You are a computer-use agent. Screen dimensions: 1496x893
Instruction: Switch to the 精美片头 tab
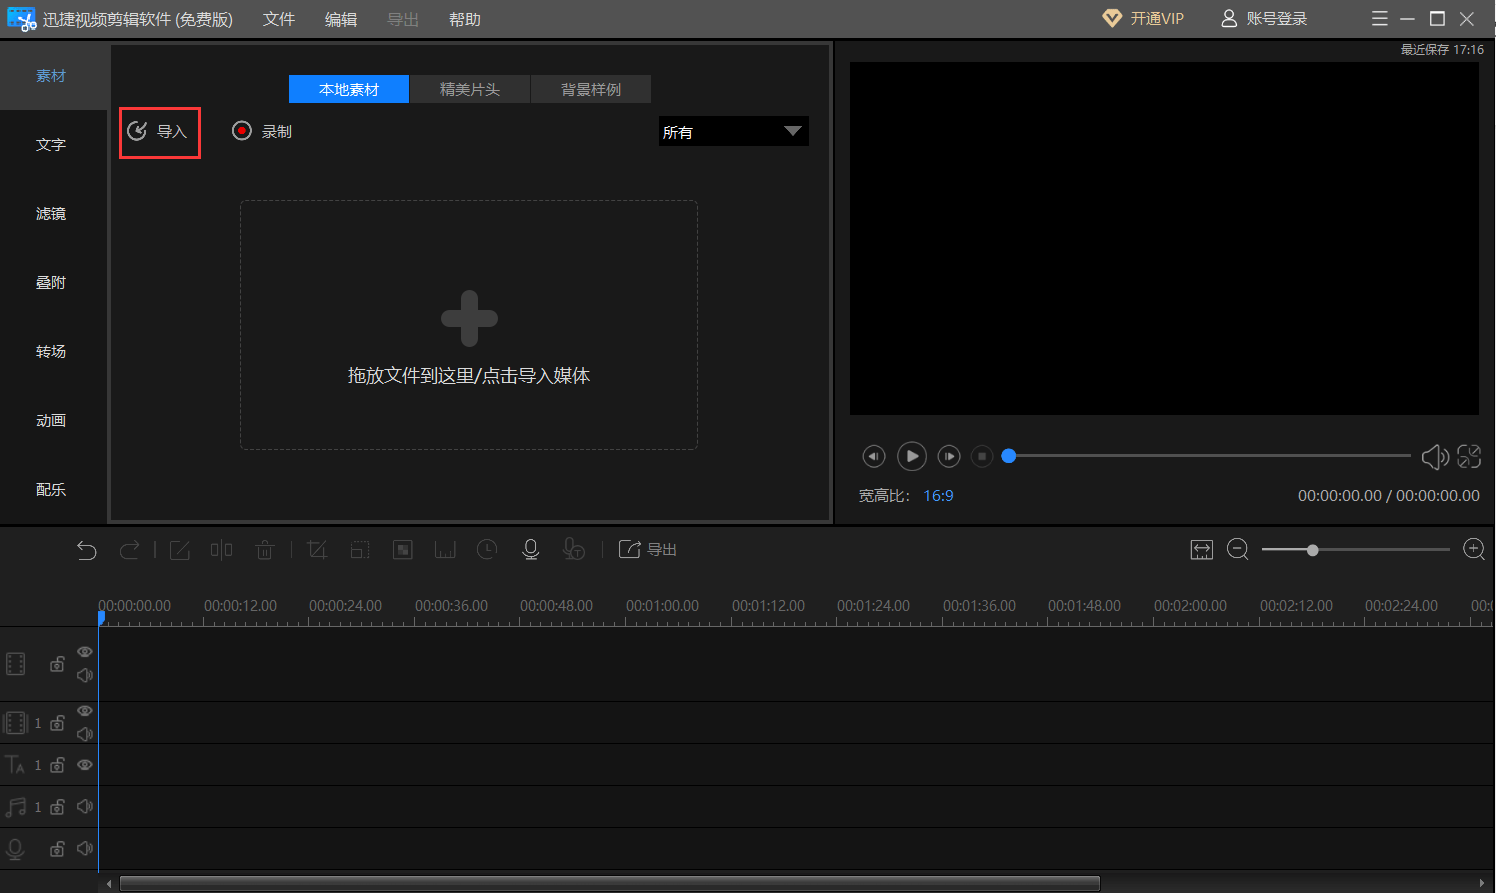(x=470, y=89)
